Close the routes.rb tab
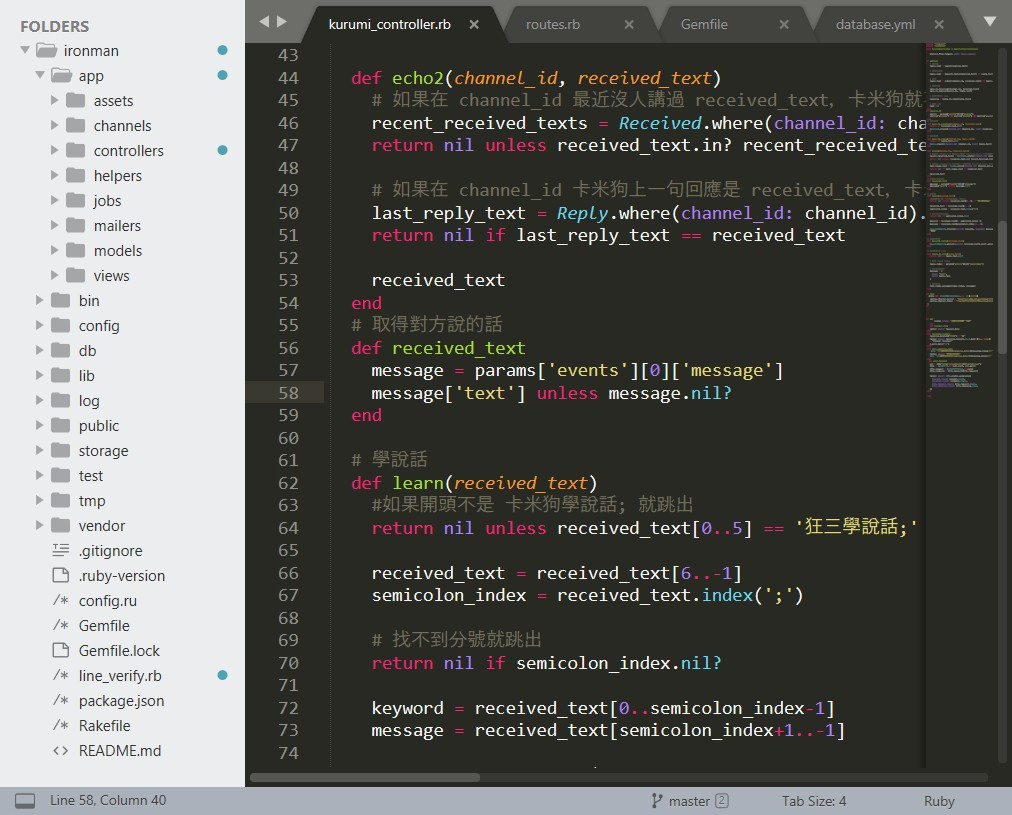 point(629,25)
